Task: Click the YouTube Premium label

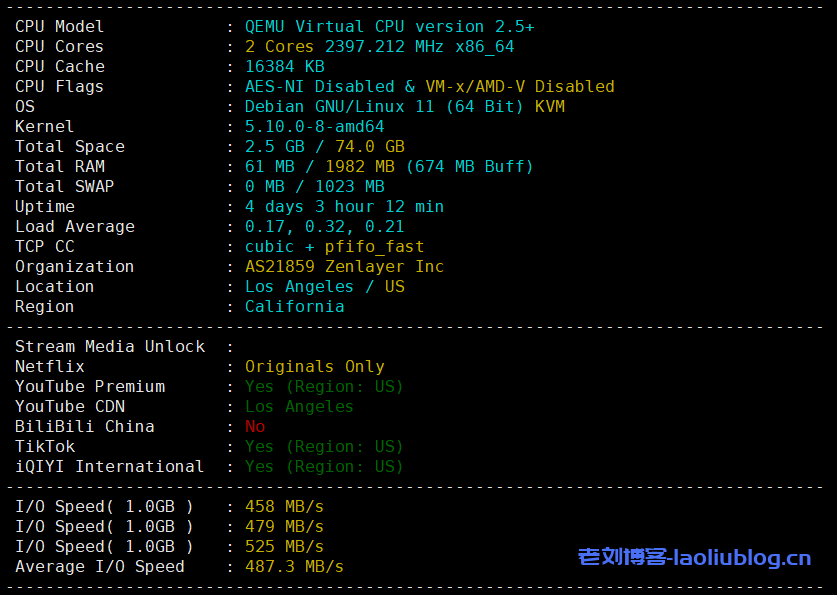Action: pos(90,387)
